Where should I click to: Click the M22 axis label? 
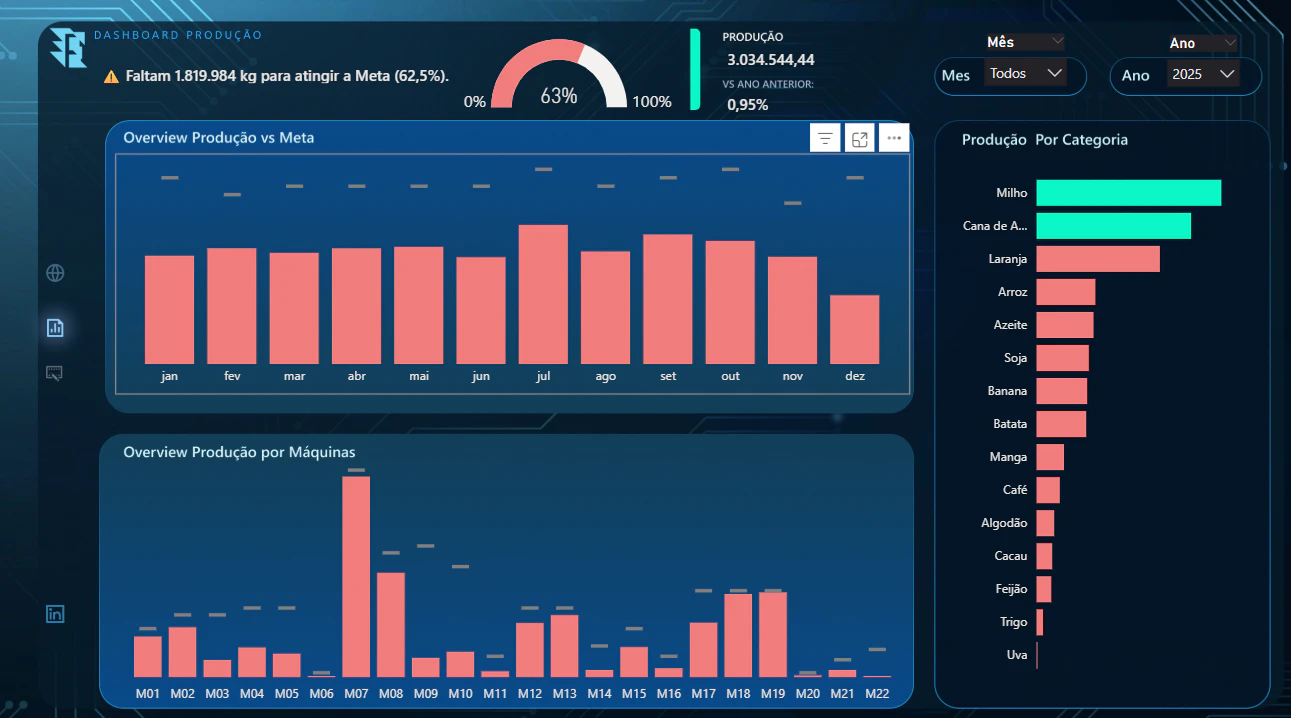tap(877, 693)
